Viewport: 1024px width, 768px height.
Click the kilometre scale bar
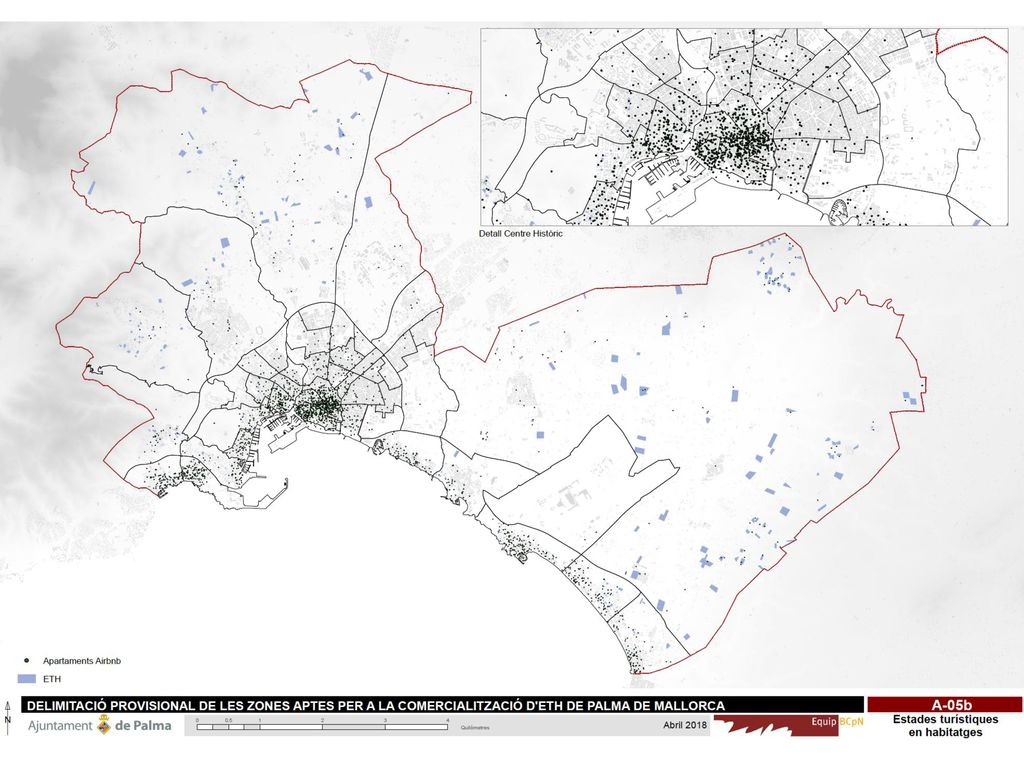click(x=322, y=726)
